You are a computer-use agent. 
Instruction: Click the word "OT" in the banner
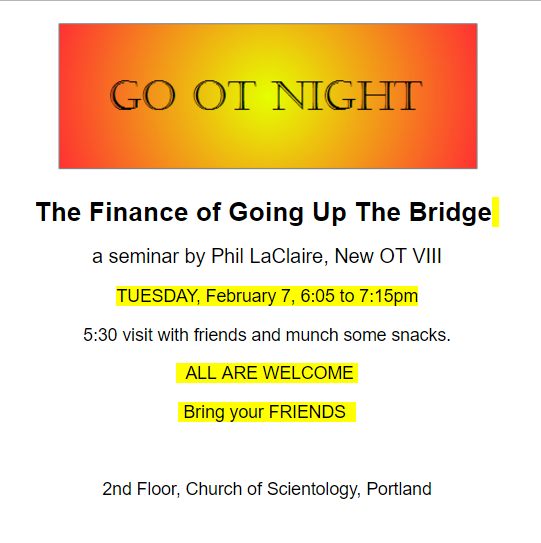(224, 96)
